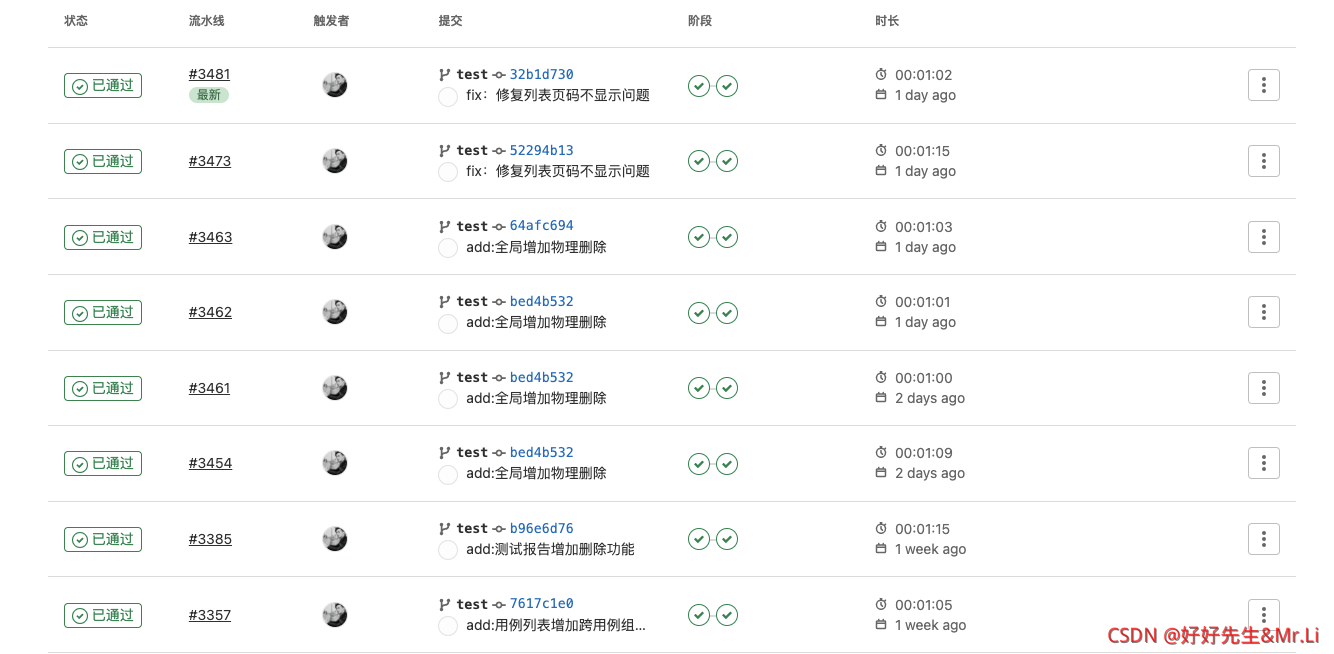1334x654 pixels.
Task: Open the three-dot actions menu for pipeline #3463
Action: [x=1264, y=237]
